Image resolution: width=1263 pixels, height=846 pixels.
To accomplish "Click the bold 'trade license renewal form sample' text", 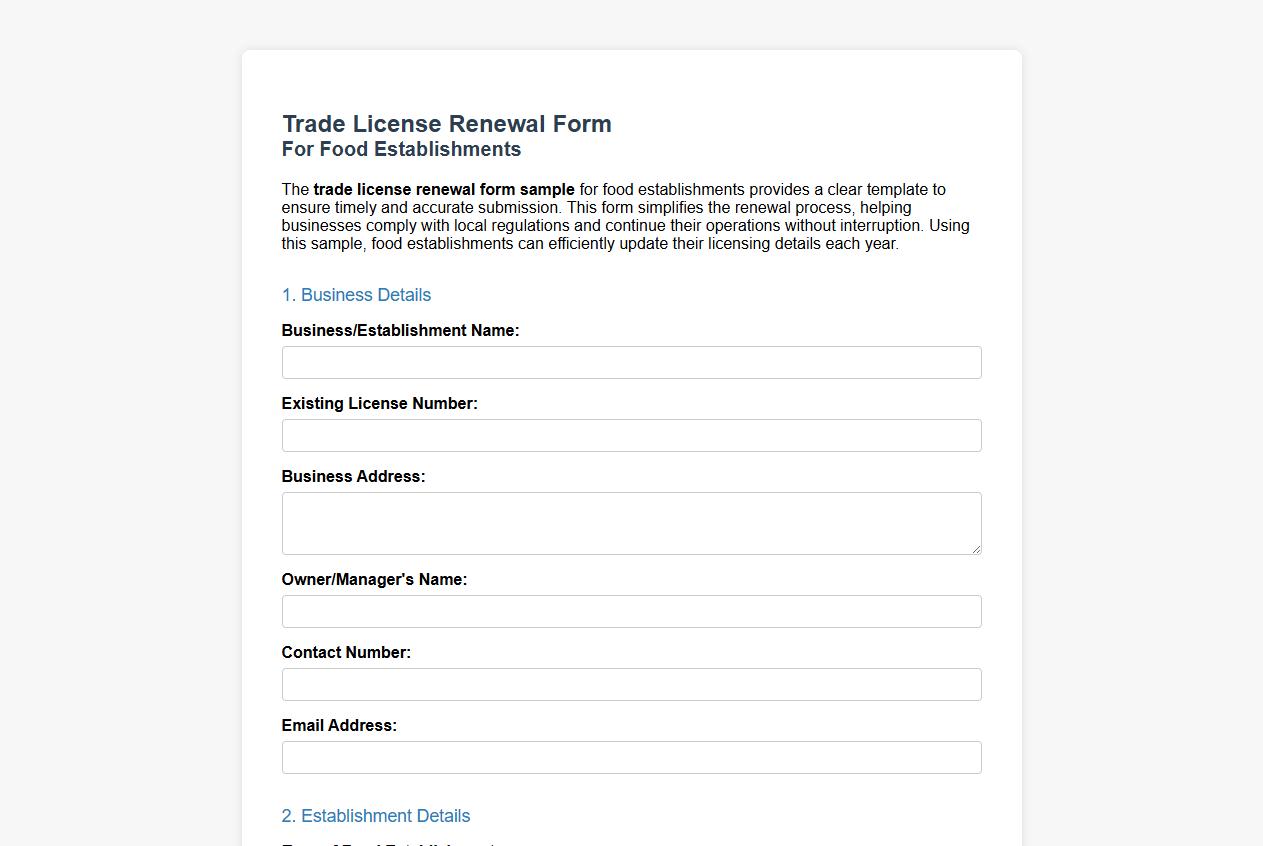I will pos(443,189).
